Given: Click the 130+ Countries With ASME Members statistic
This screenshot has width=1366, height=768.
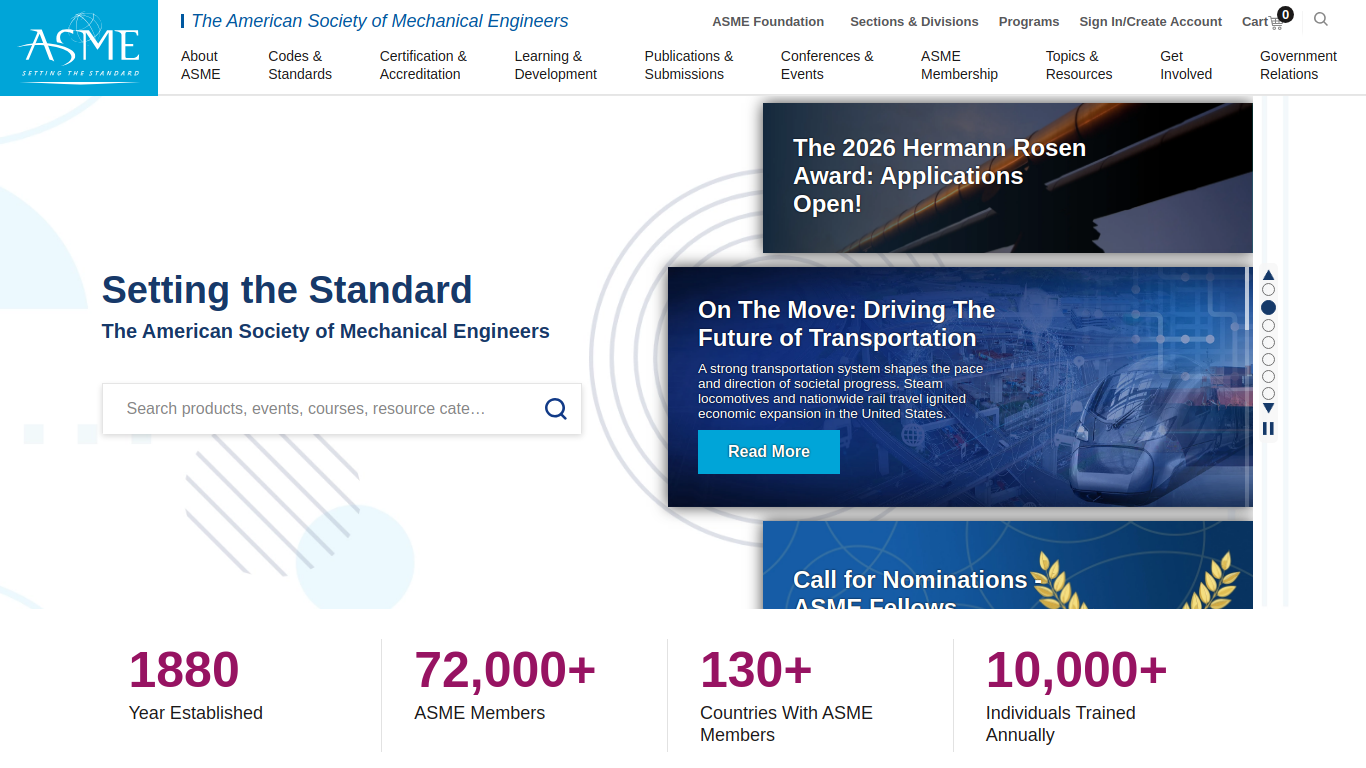Looking at the screenshot, I should (787, 695).
